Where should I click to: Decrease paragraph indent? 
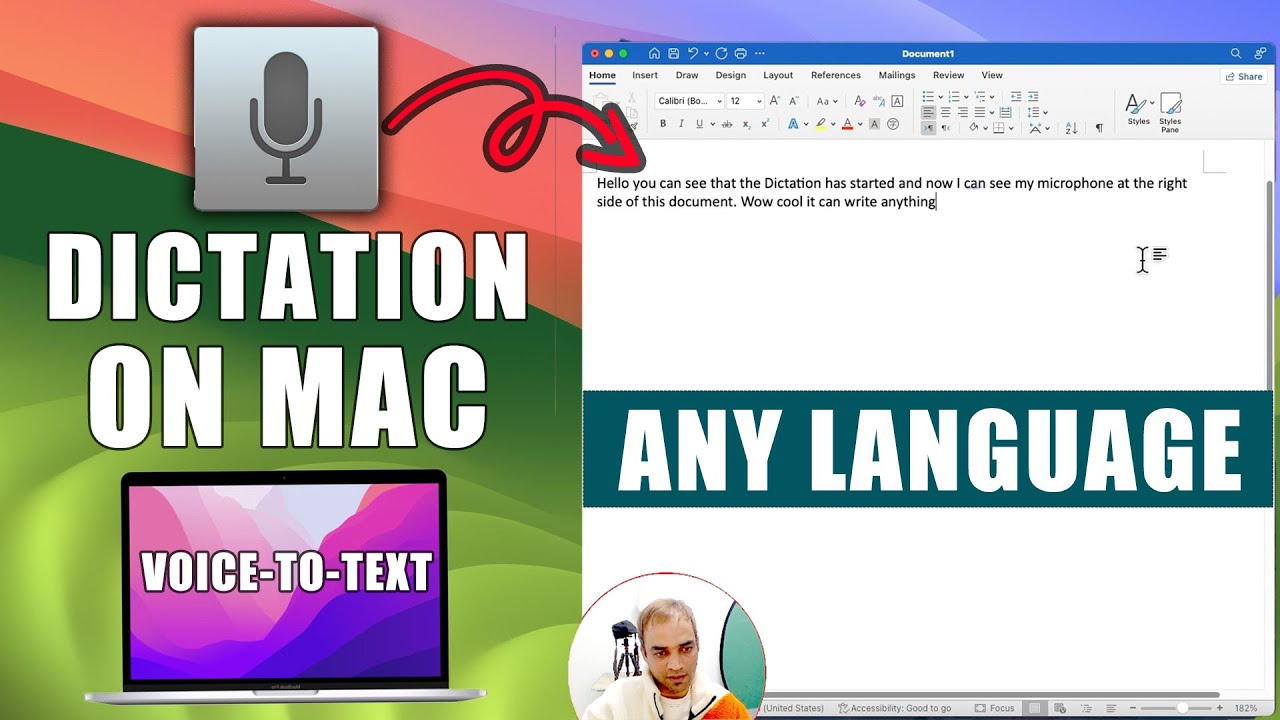pos(1016,97)
